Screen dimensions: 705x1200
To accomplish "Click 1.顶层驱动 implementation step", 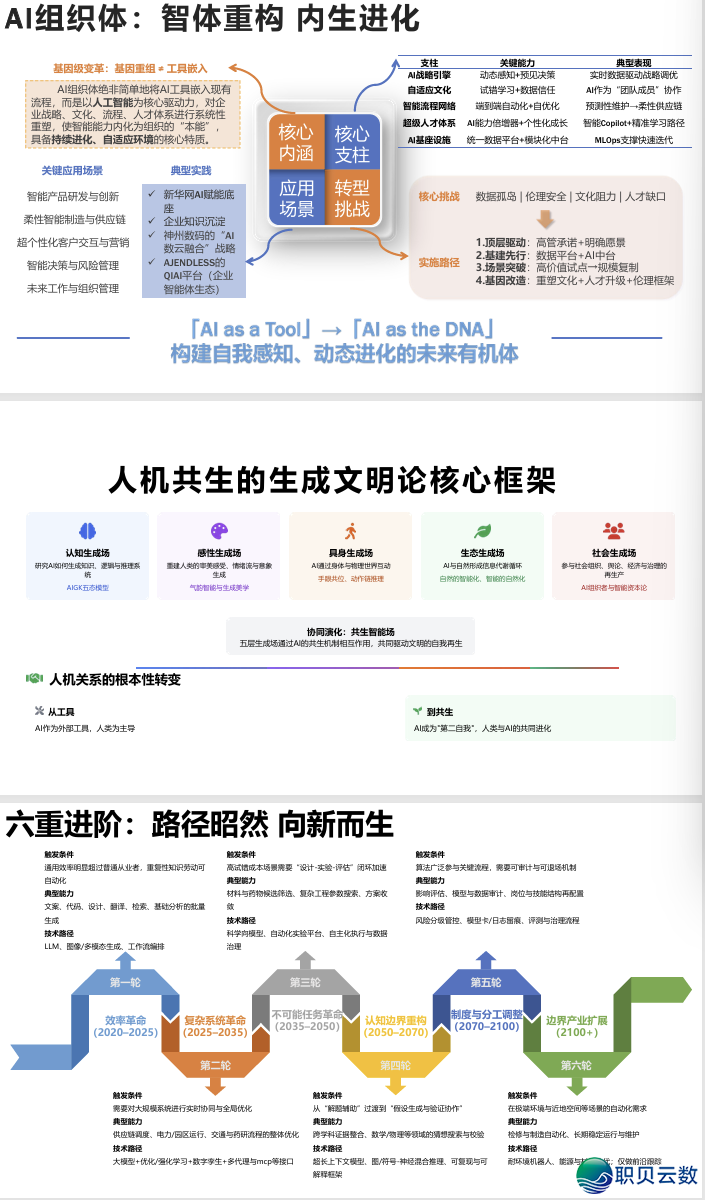I will (551, 242).
